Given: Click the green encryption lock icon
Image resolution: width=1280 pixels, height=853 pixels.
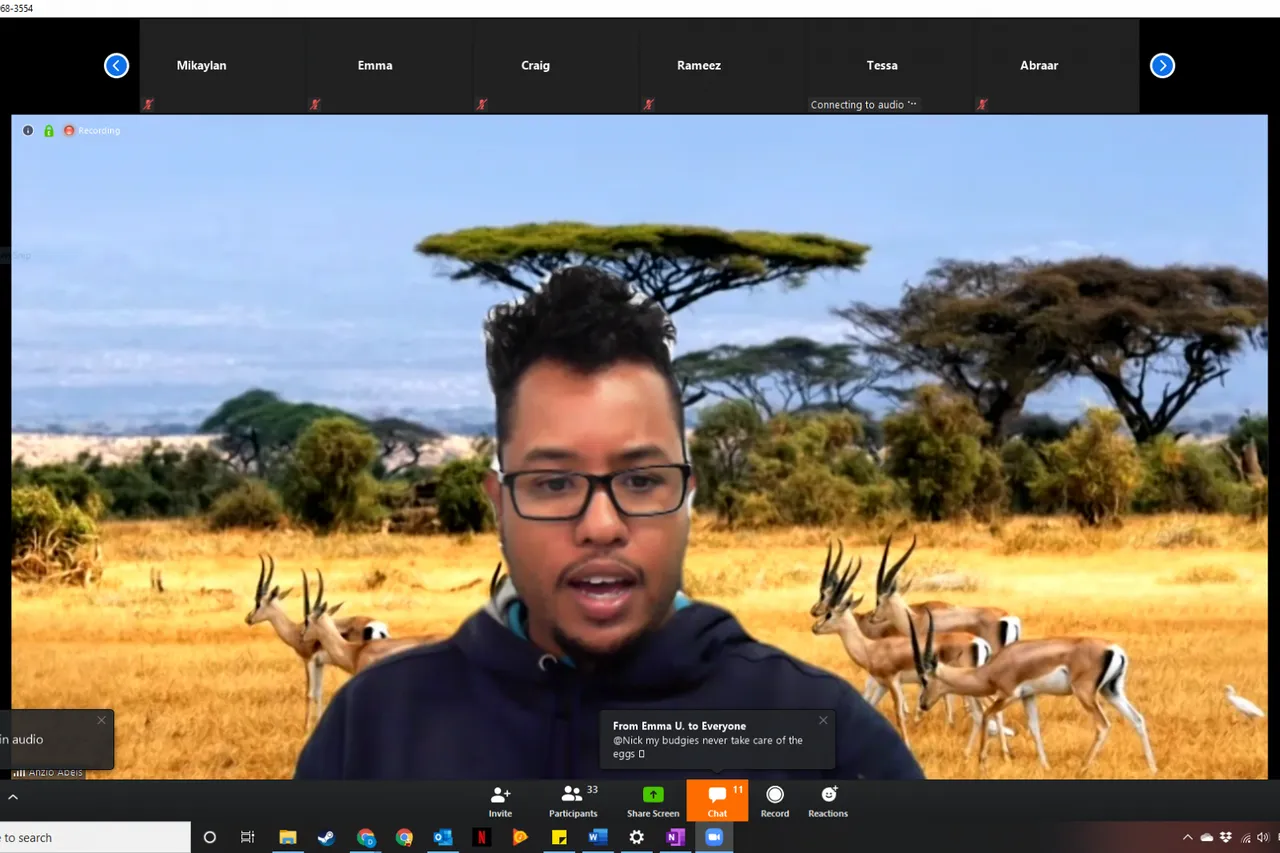Looking at the screenshot, I should 48,131.
